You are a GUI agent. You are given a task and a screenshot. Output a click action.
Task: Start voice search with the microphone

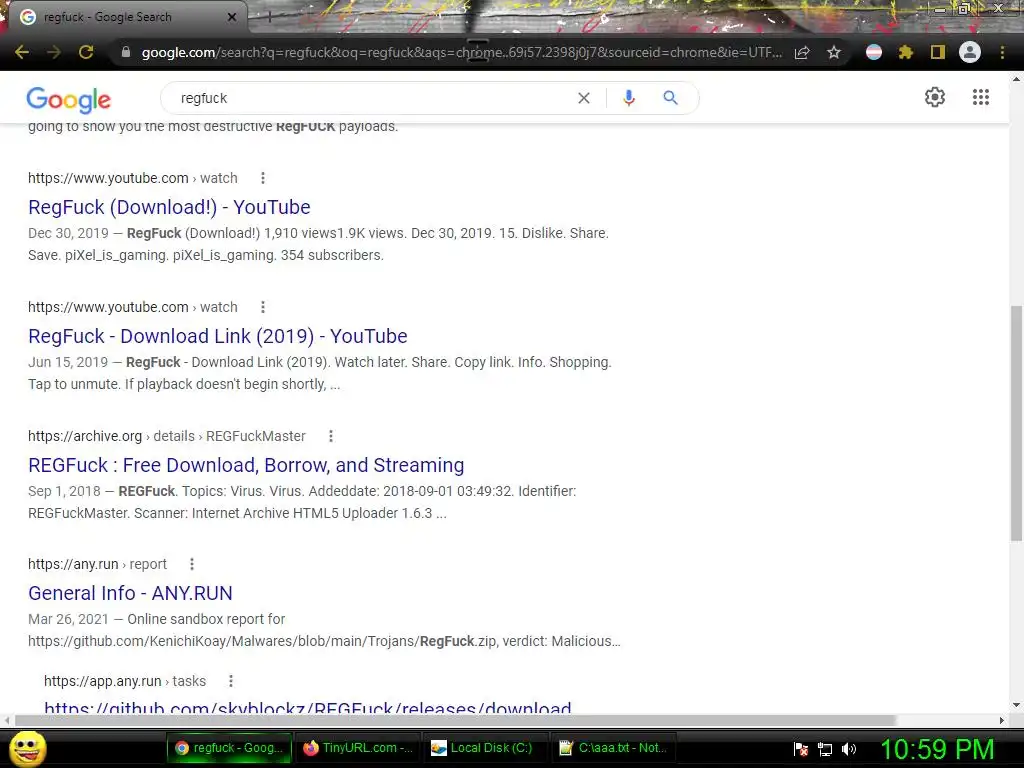629,98
